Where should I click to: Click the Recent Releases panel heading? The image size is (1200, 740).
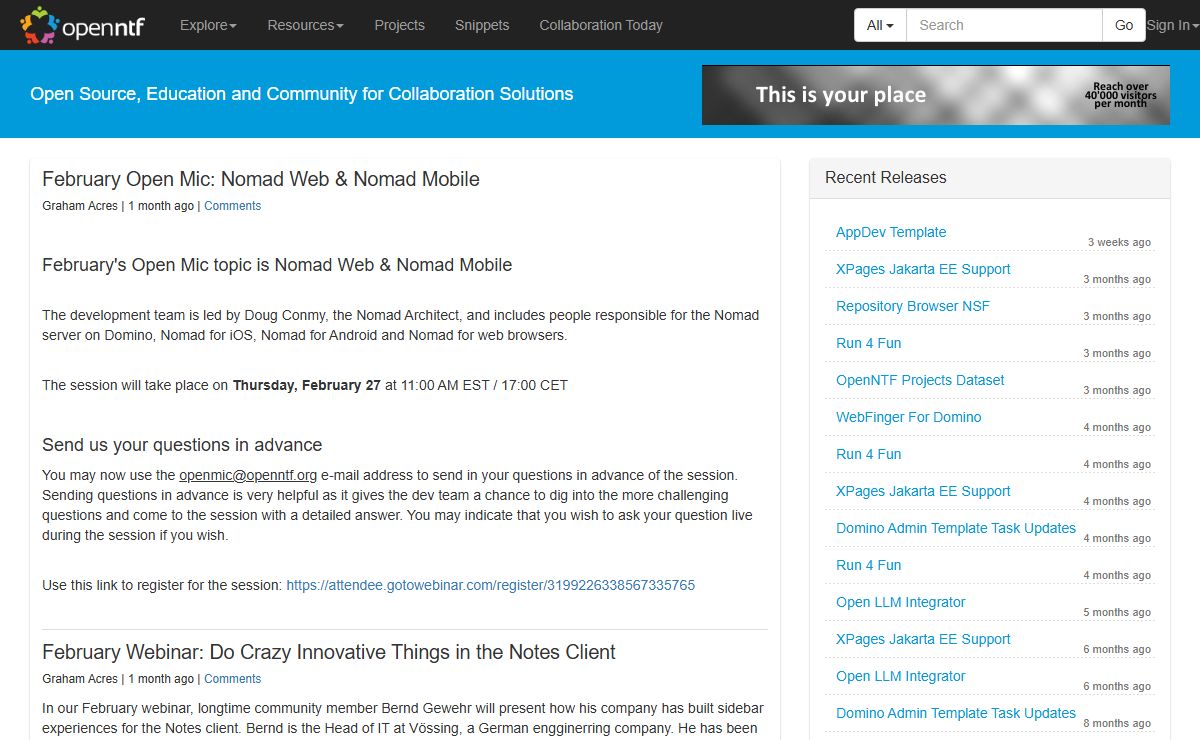pos(886,178)
